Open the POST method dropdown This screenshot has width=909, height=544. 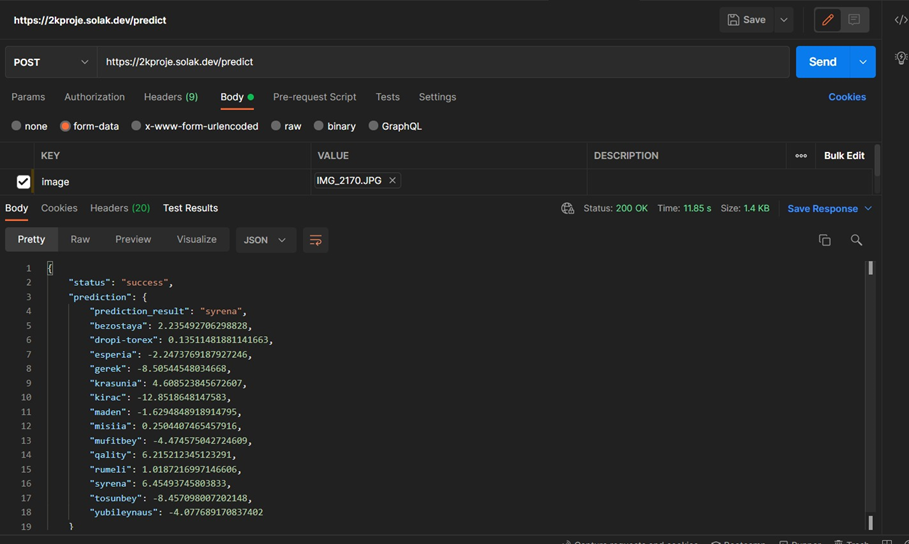[51, 62]
